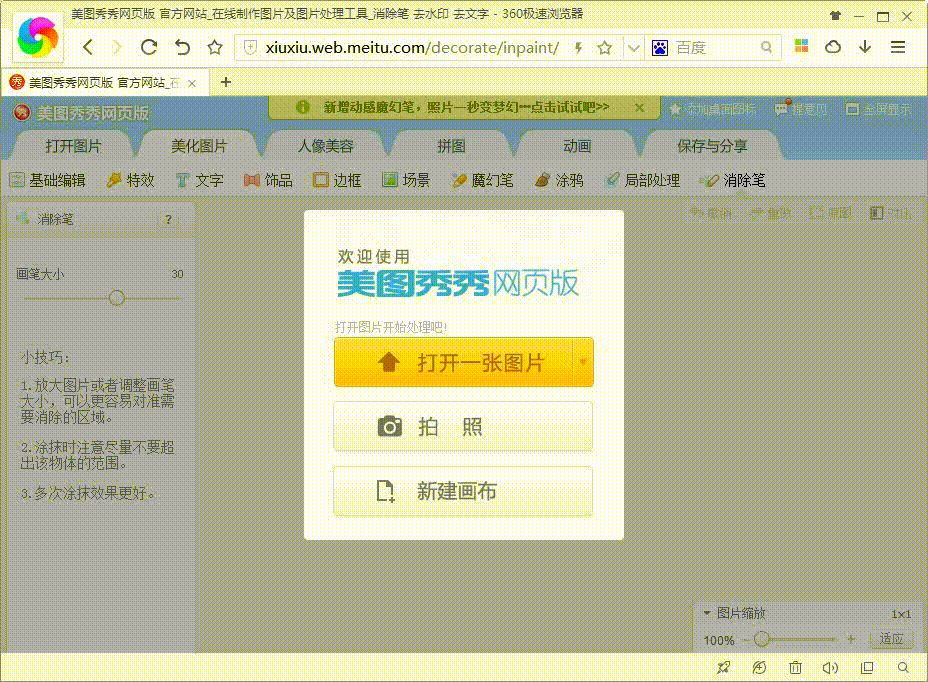The width and height of the screenshot is (928, 682).
Task: Select the 消除笔 eraser pen tool
Action: tap(733, 180)
